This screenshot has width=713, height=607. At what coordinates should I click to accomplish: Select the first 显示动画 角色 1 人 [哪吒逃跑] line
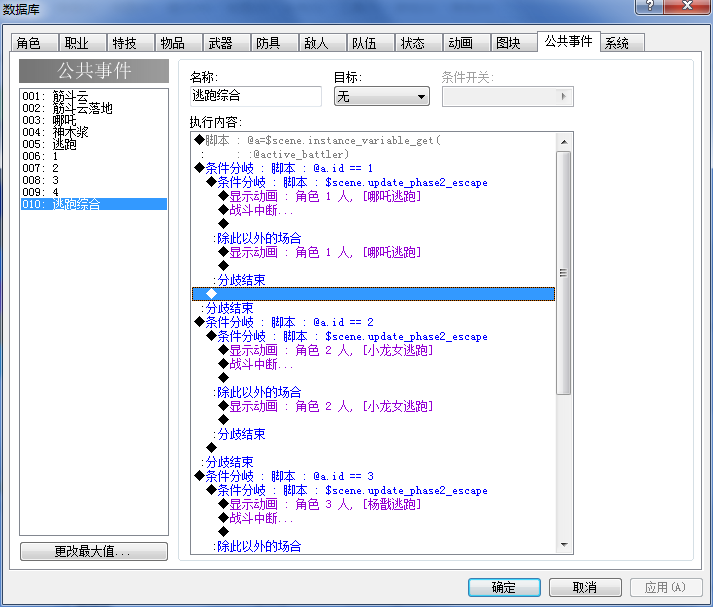click(373, 196)
